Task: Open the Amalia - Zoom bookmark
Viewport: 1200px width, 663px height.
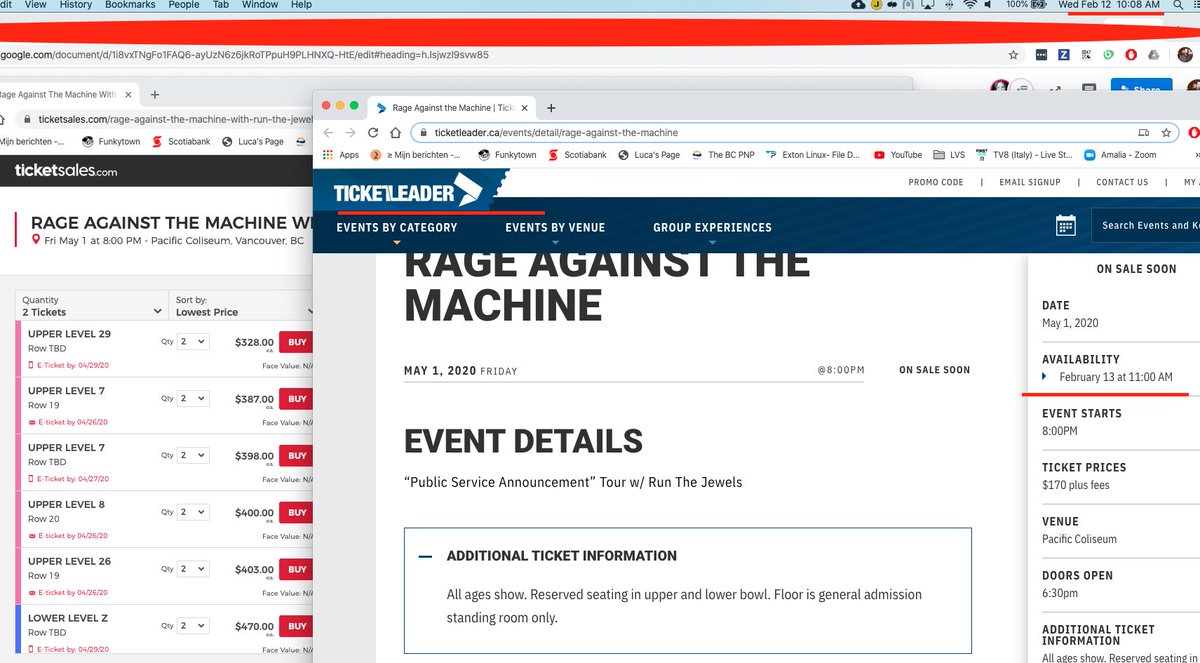Action: 1119,155
